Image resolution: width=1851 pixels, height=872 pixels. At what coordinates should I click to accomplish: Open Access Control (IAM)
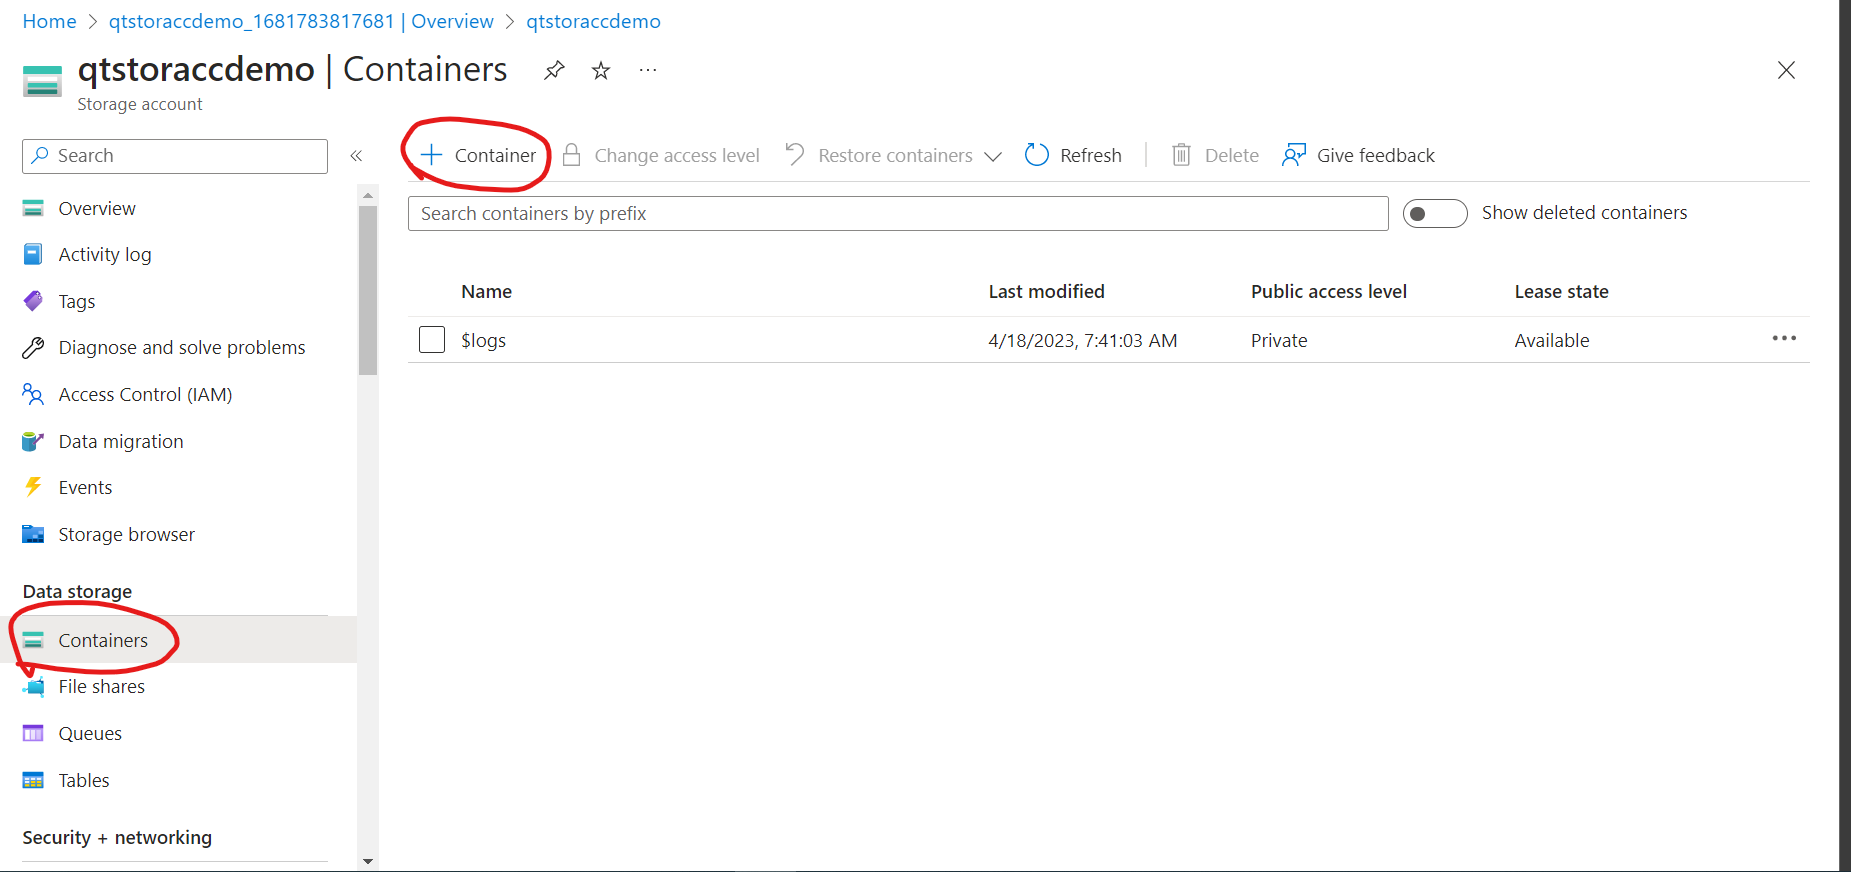coord(145,395)
